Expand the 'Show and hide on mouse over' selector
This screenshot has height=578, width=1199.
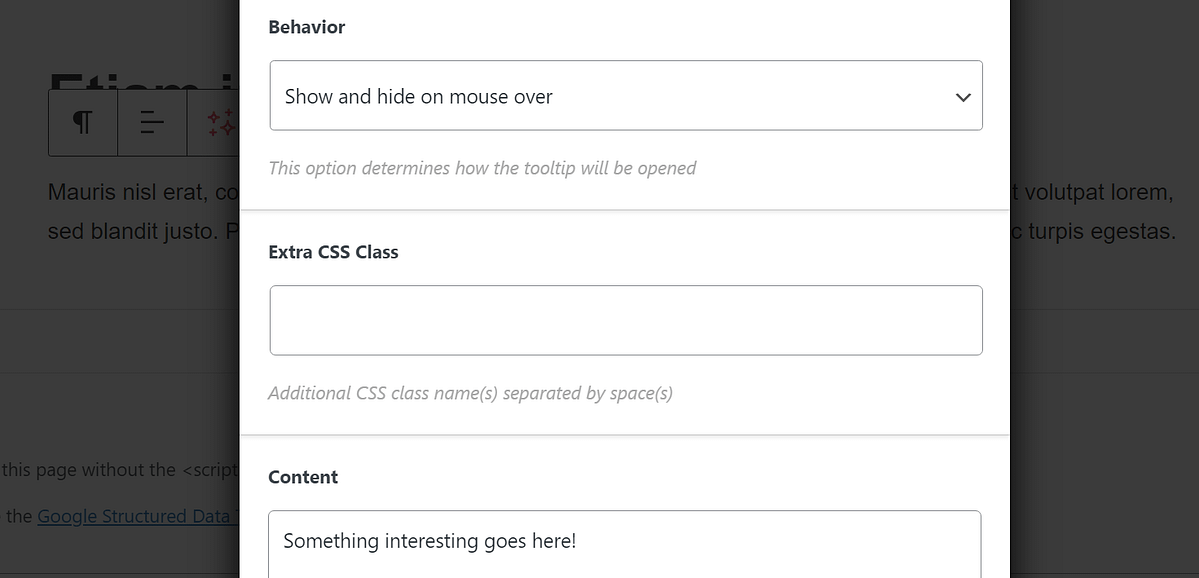626,96
